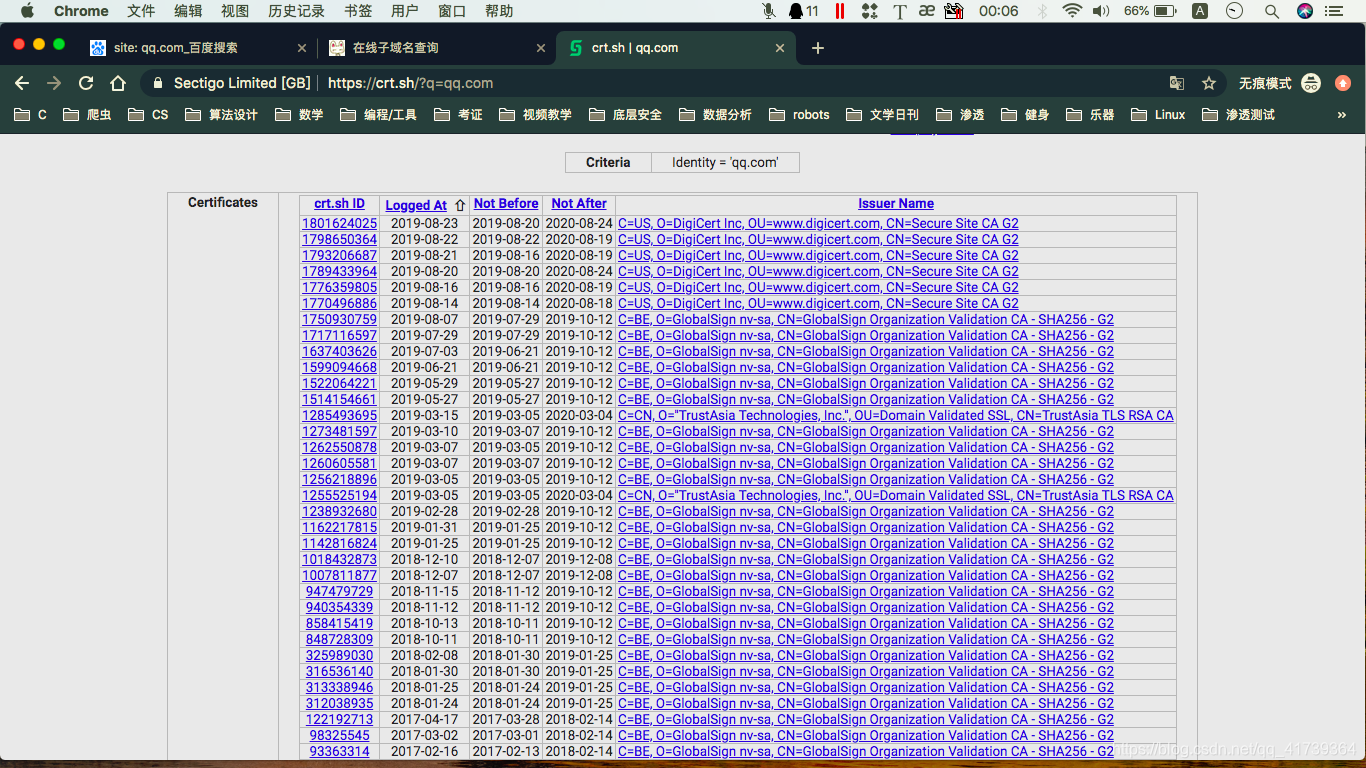
Task: Click the incognito mode icon
Action: pos(1310,83)
